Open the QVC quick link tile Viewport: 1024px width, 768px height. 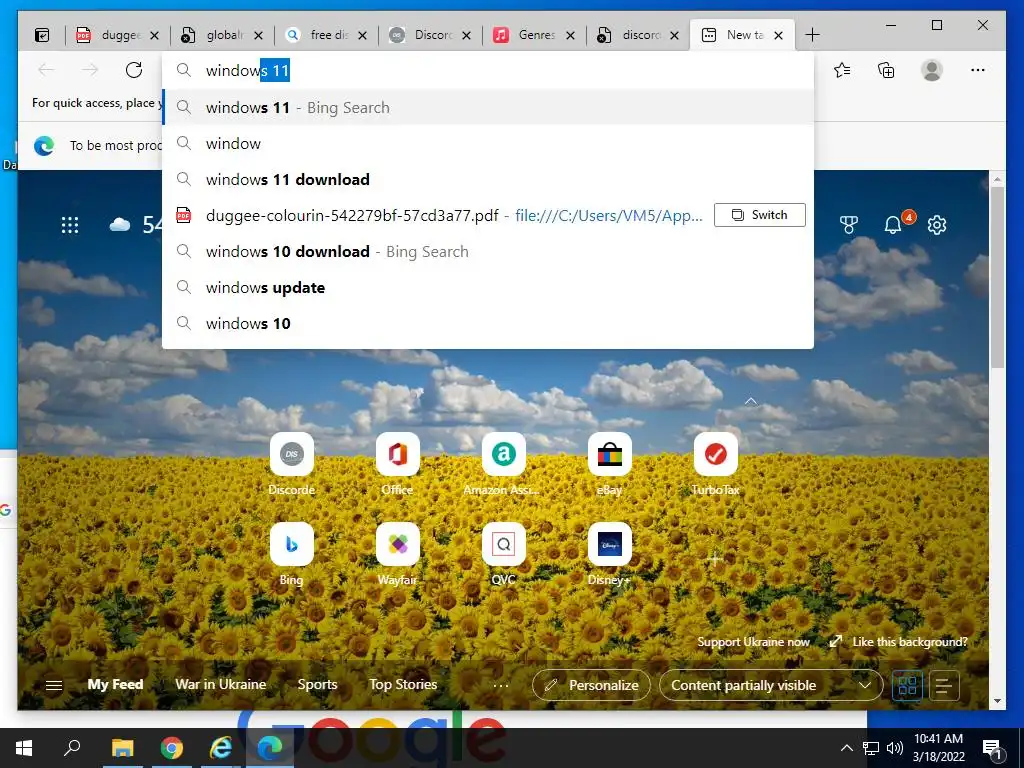pyautogui.click(x=504, y=544)
